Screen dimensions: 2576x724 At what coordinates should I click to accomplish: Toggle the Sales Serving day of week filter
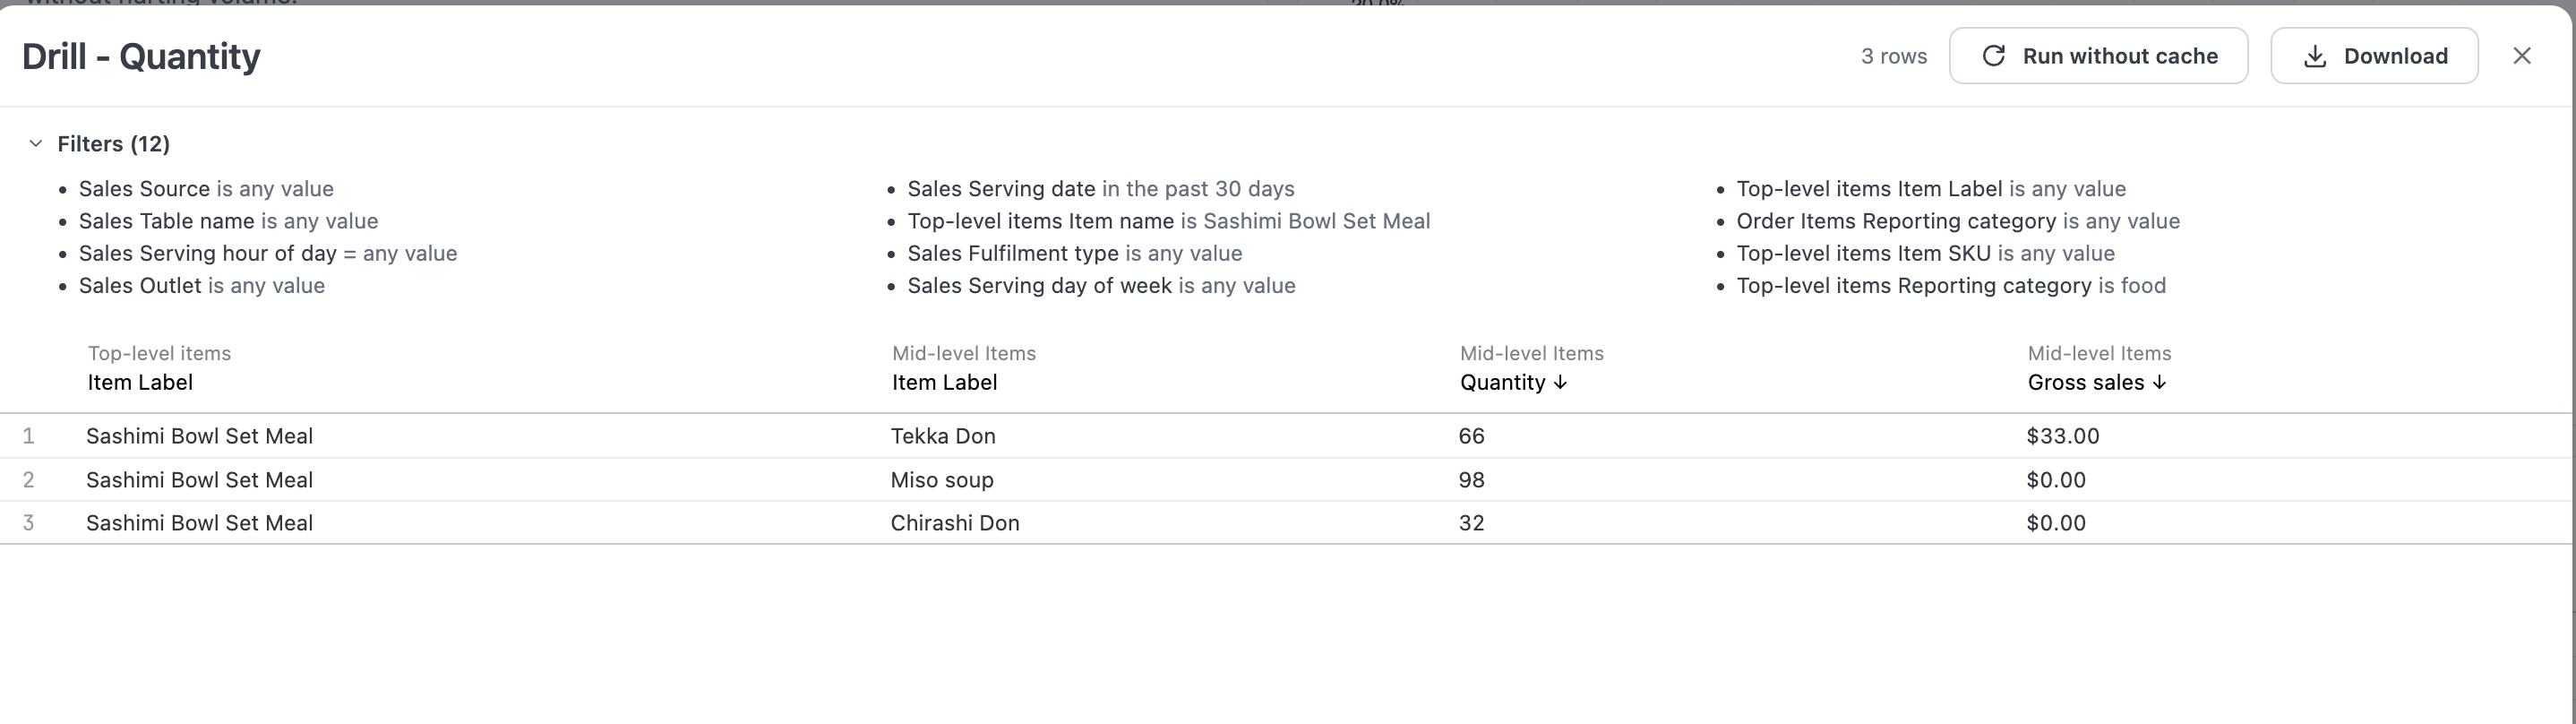click(1100, 286)
